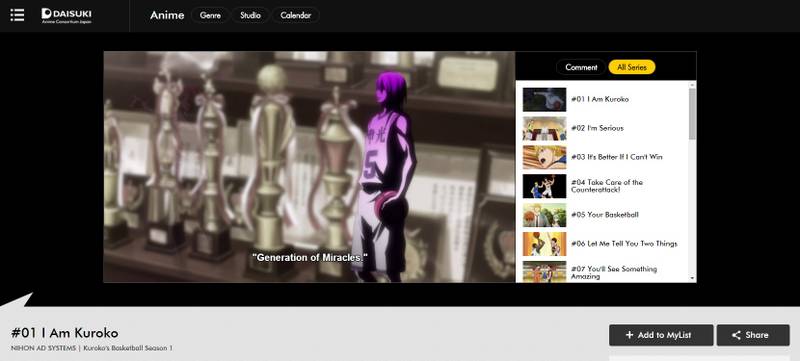Click the Anime section link
800x361 pixels.
[x=167, y=15]
